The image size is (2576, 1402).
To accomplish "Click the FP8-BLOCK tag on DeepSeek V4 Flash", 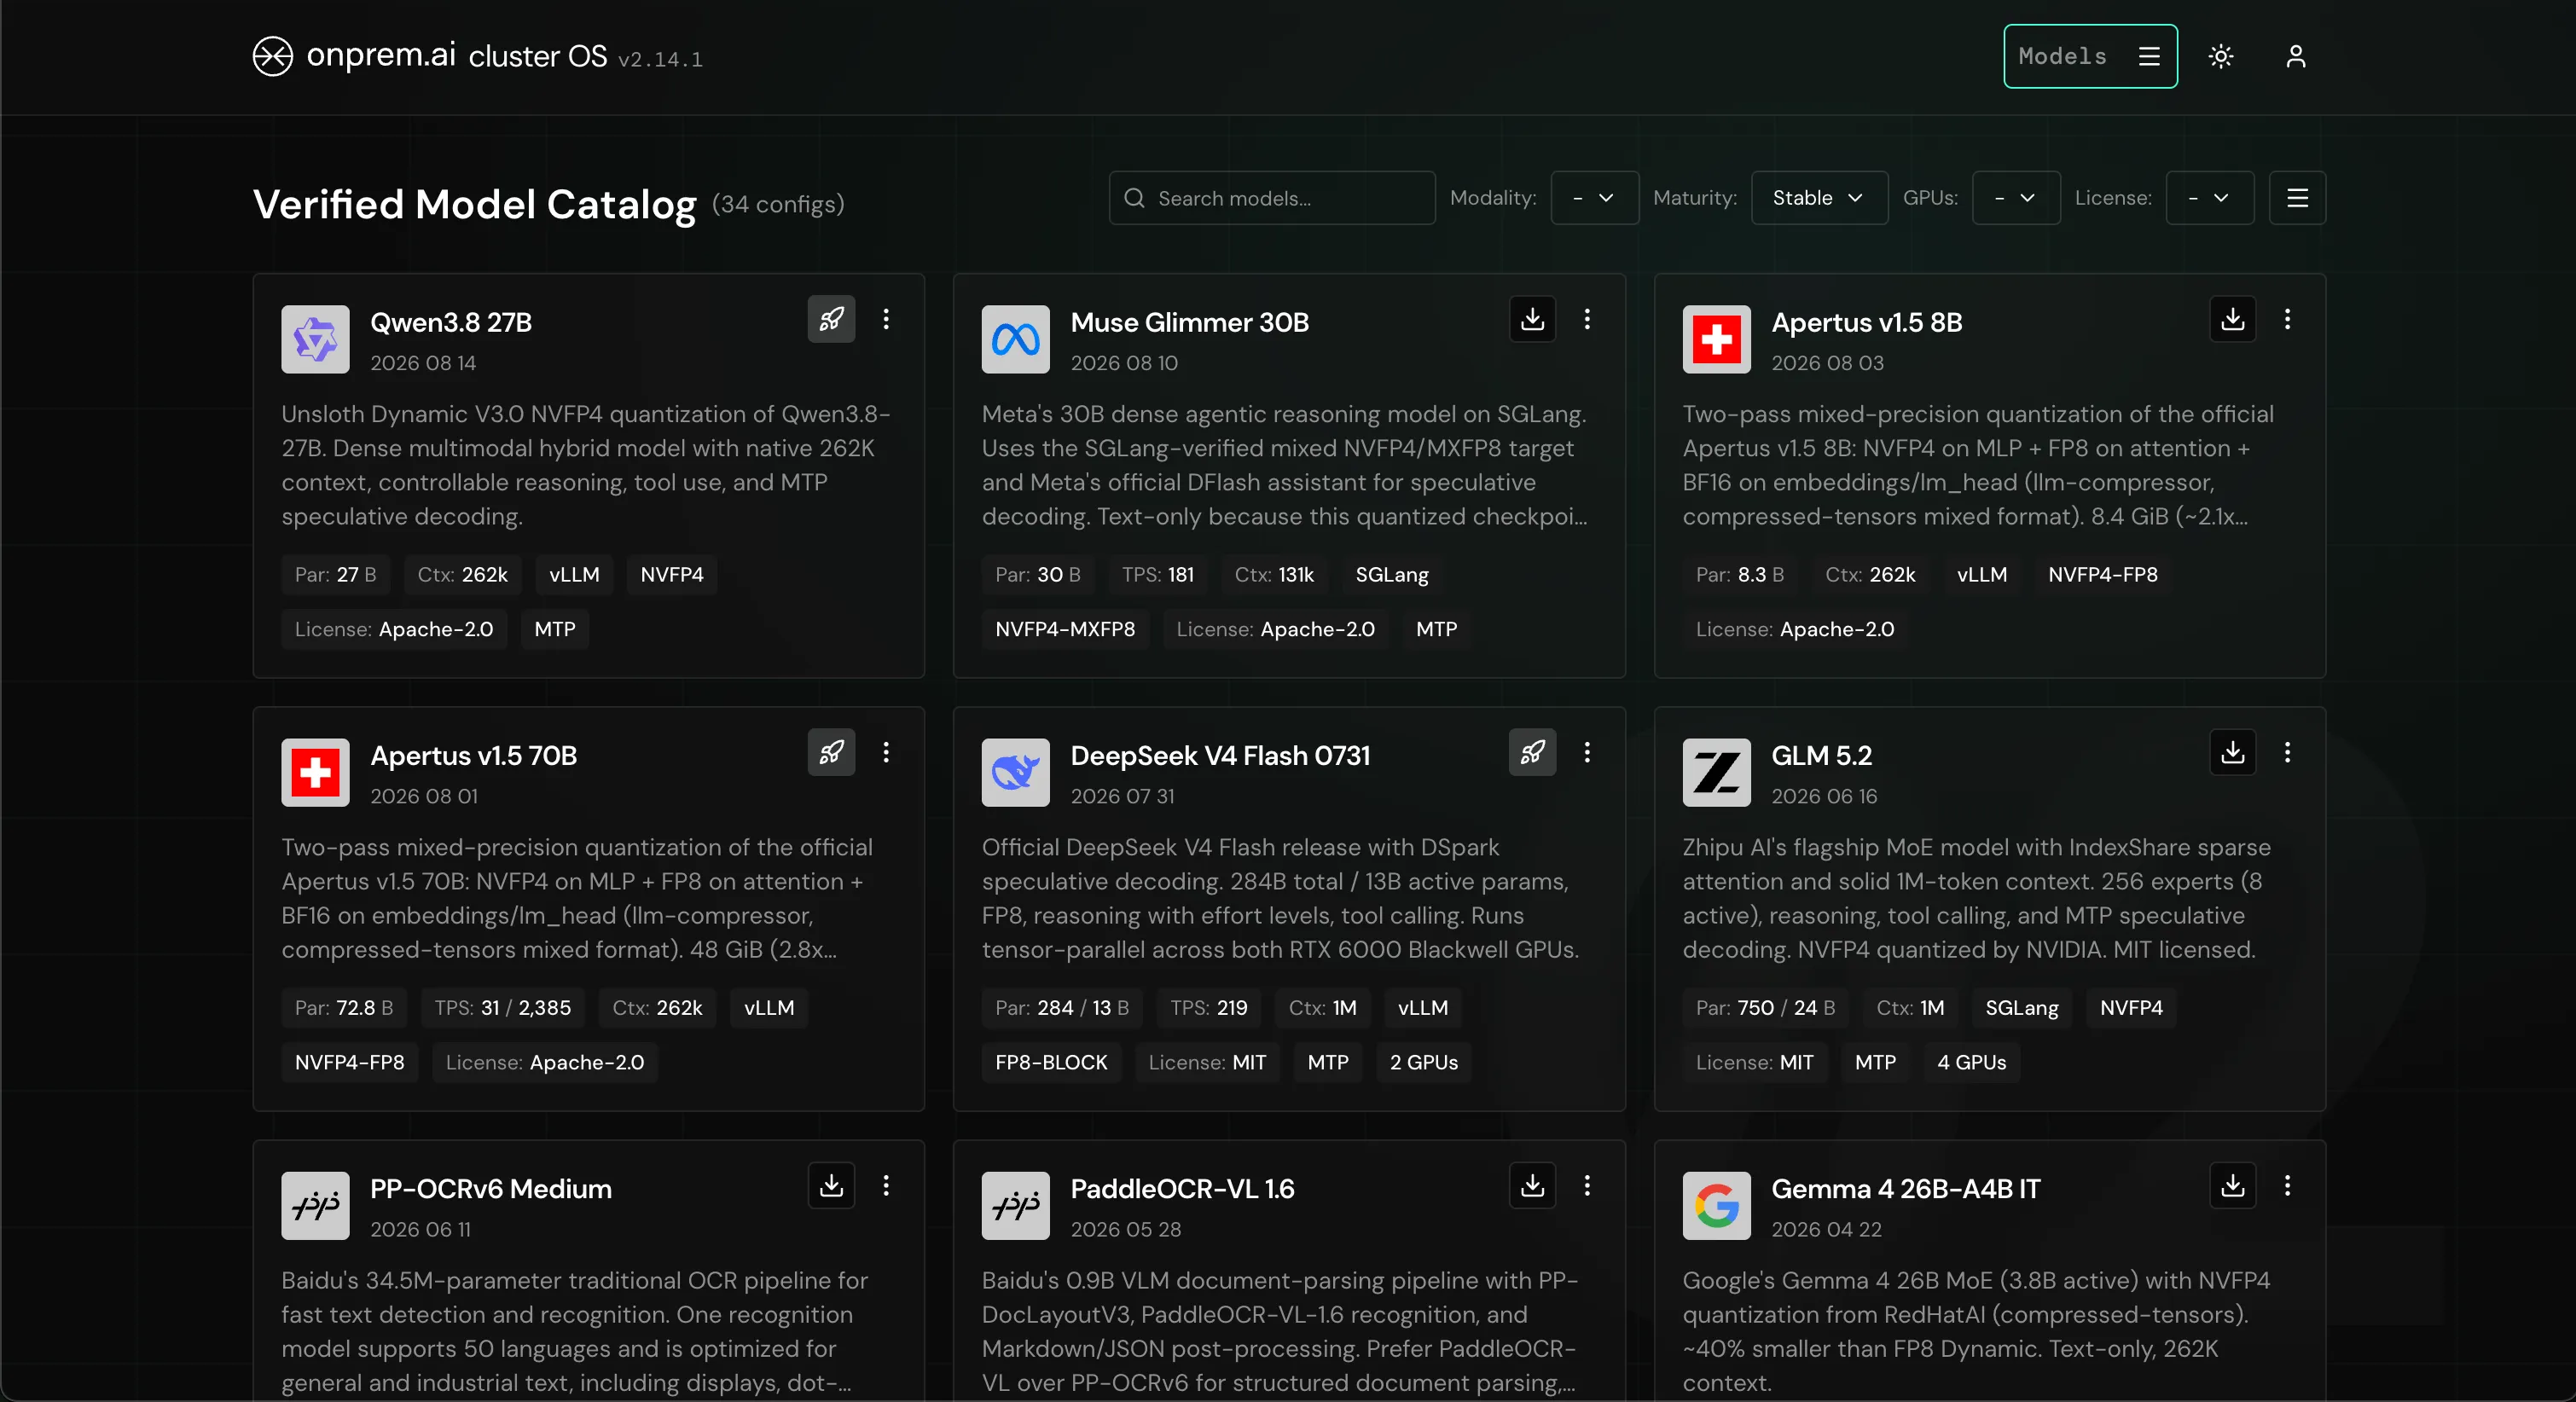I will 1051,1062.
